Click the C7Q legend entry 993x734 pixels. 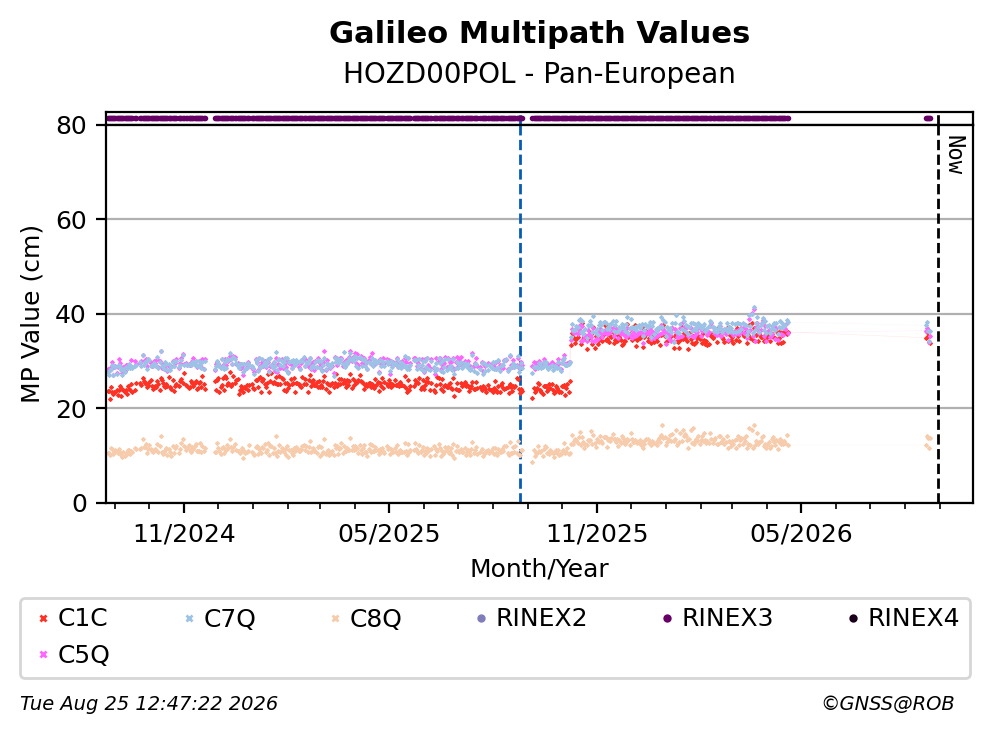click(x=220, y=617)
